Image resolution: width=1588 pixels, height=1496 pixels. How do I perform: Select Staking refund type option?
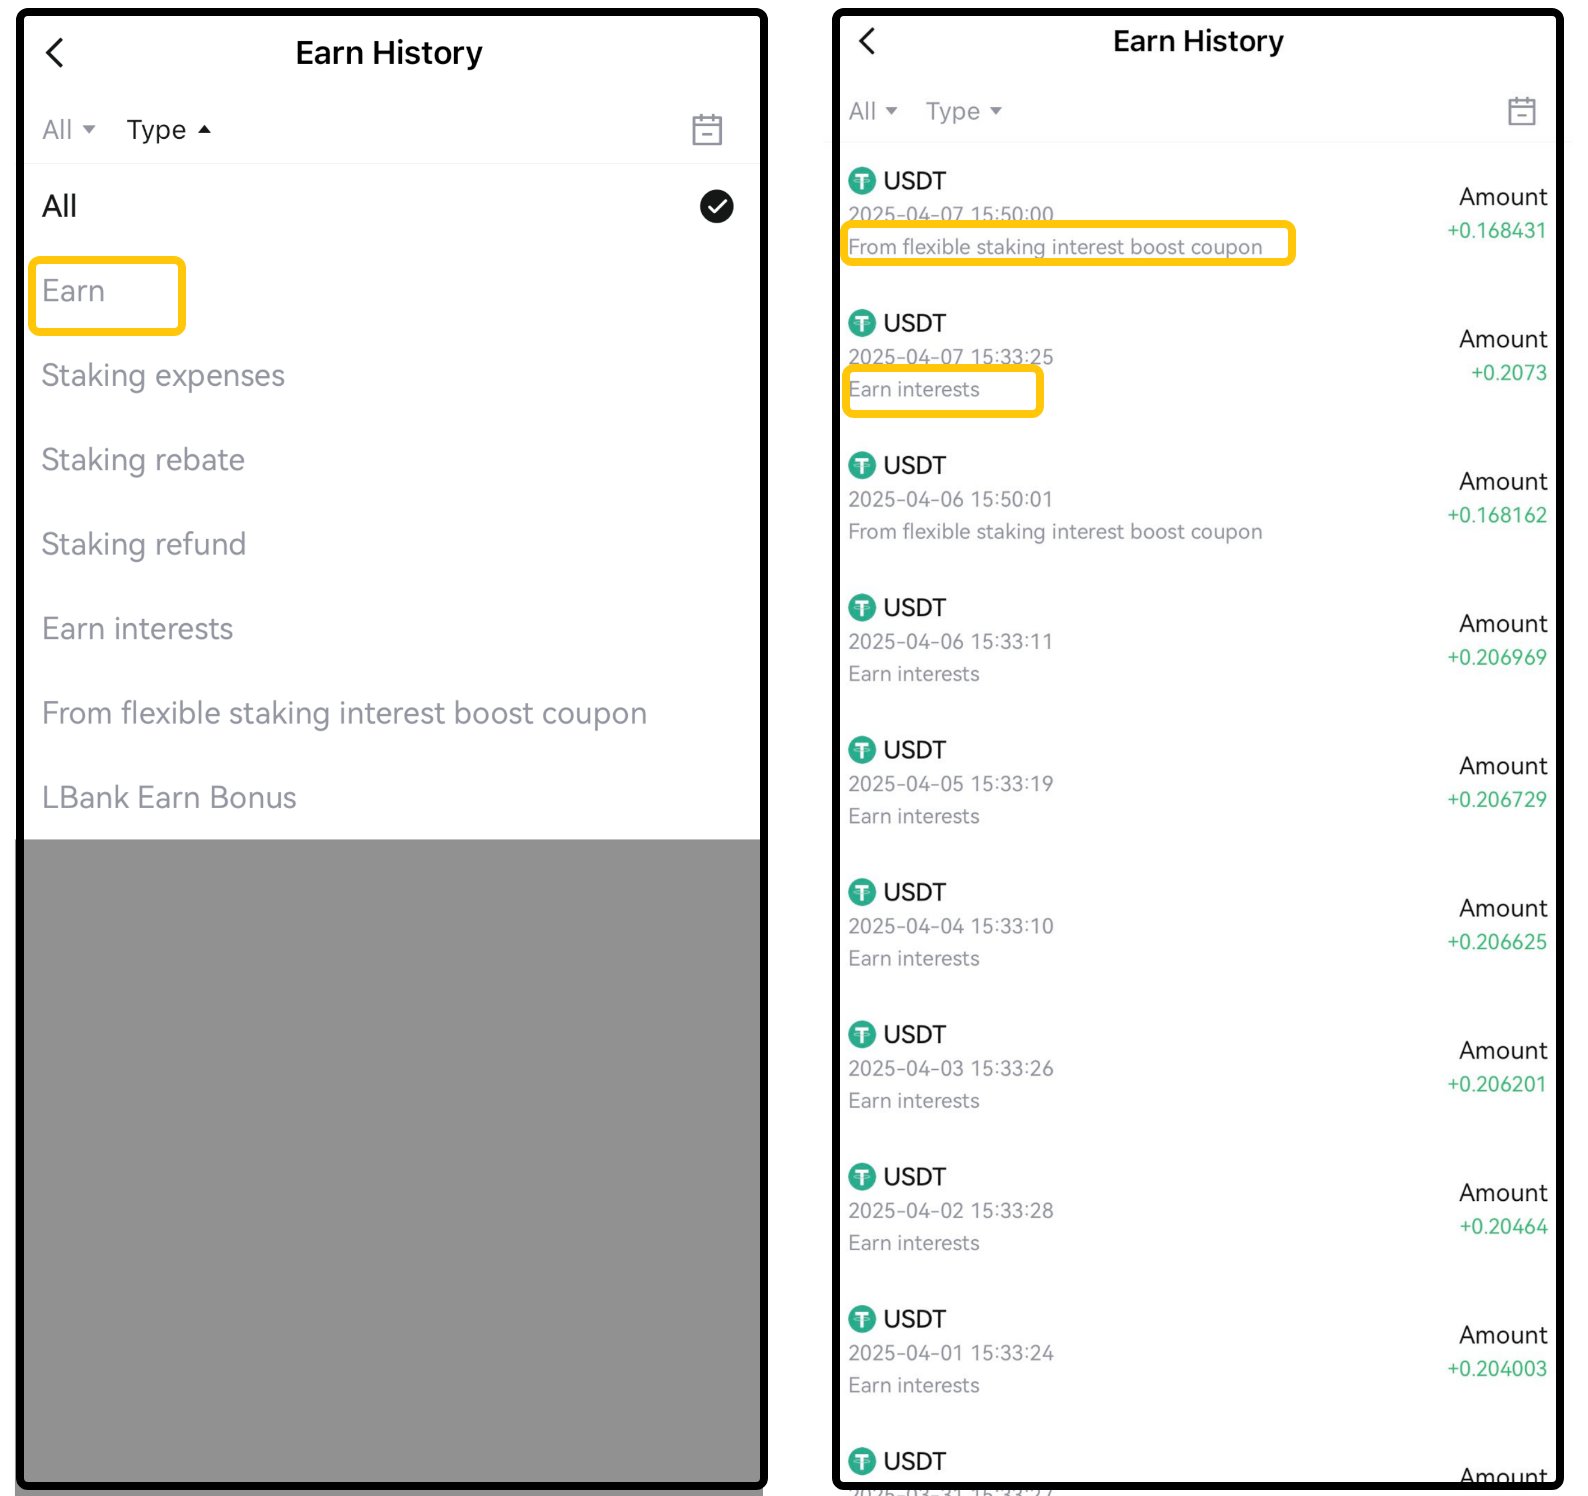coord(144,544)
